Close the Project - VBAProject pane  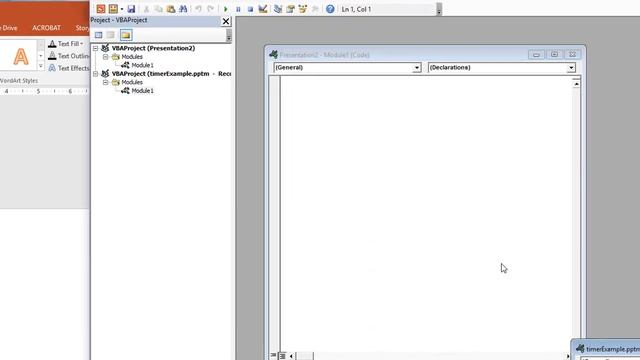click(x=226, y=21)
